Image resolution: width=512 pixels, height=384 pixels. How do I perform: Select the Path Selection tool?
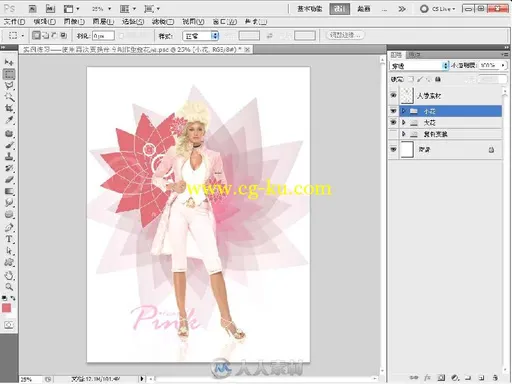(9, 251)
